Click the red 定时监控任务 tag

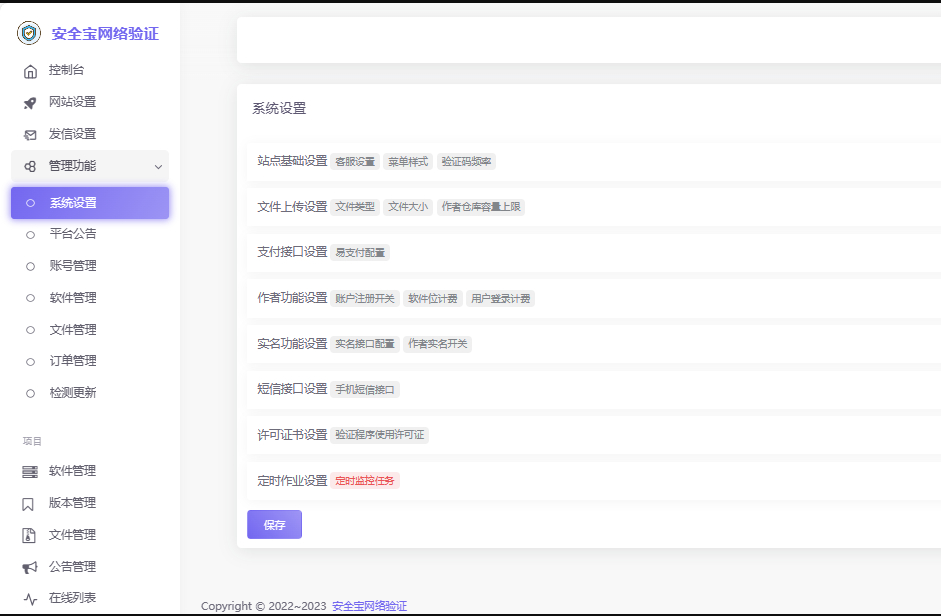tap(365, 479)
